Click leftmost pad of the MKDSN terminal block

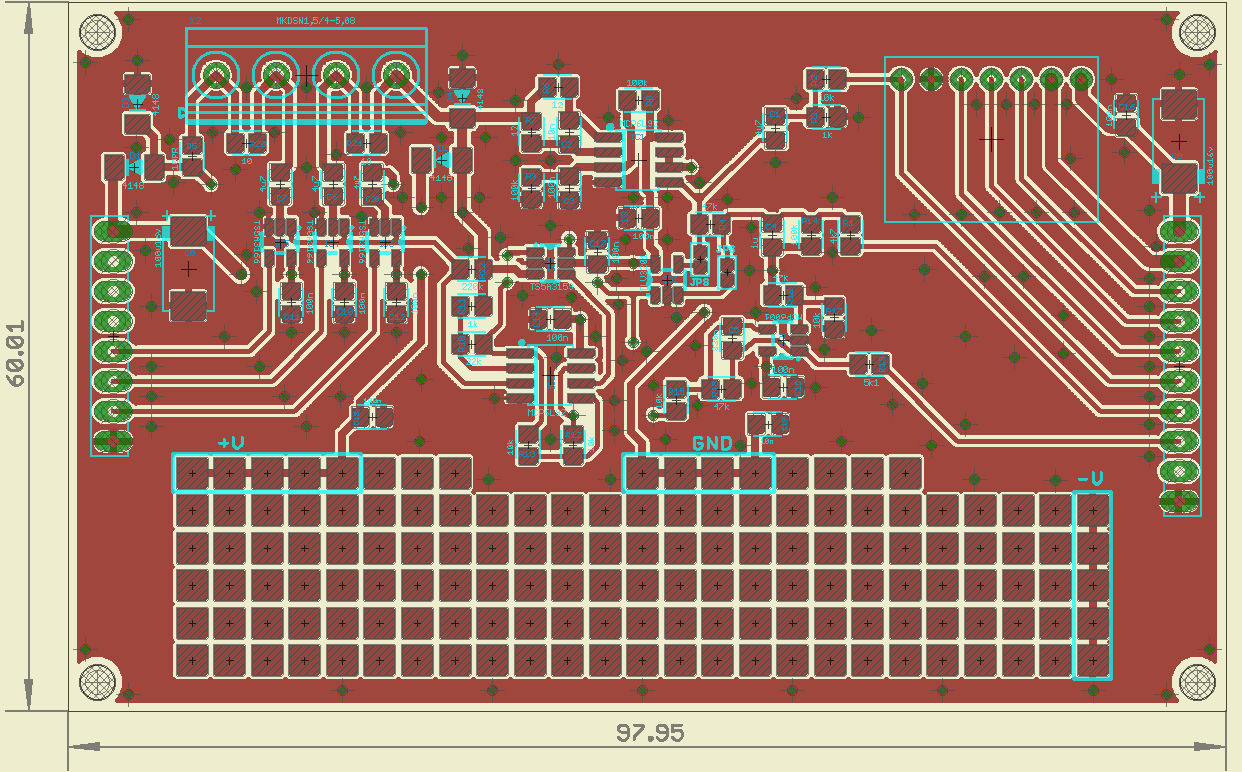(215, 75)
